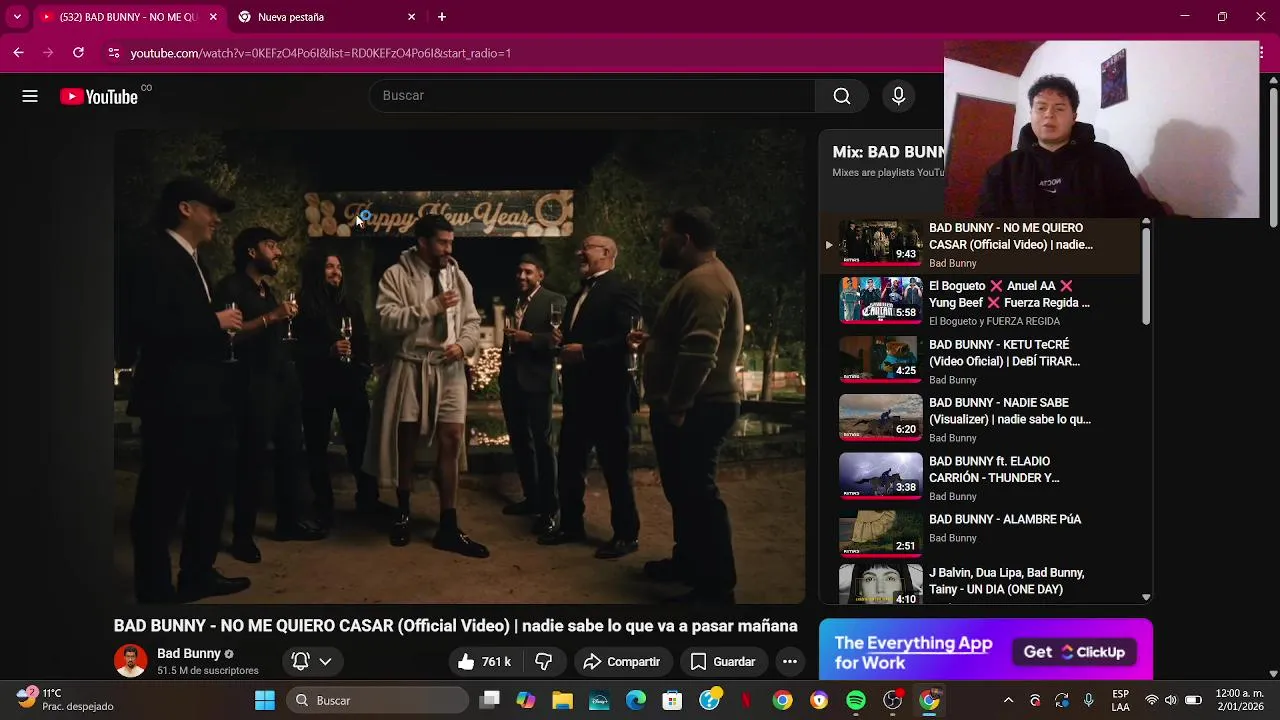Open Disney+ from the taskbar
The height and width of the screenshot is (720, 1280).
[599, 701]
